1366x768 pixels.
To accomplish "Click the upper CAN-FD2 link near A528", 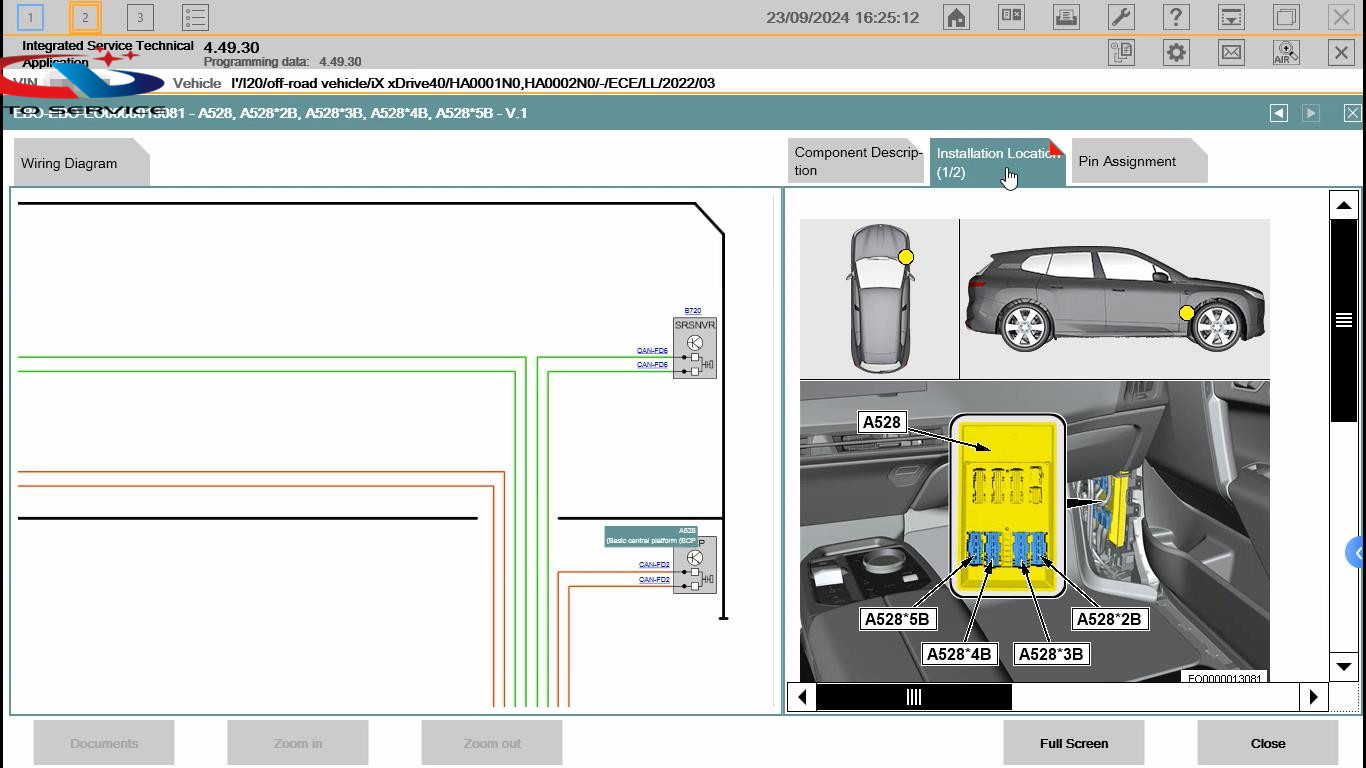I will point(654,565).
